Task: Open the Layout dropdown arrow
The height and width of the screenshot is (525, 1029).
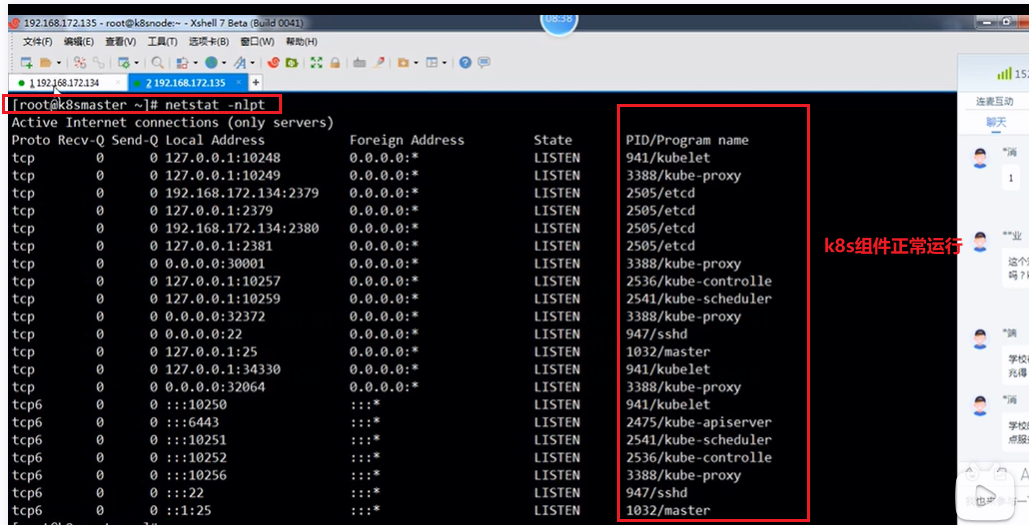Action: tap(444, 63)
